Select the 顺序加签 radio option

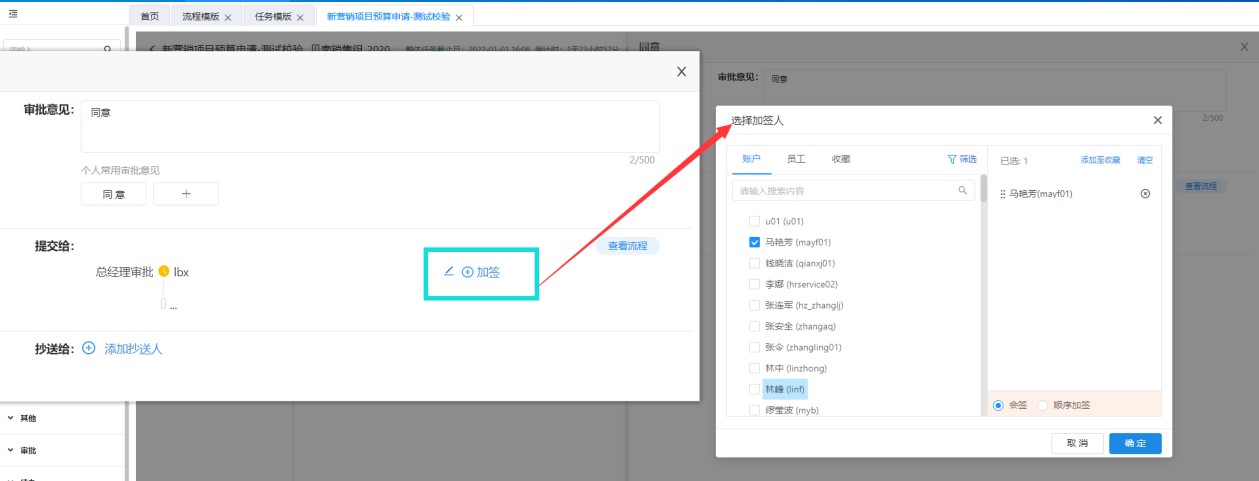(1044, 405)
